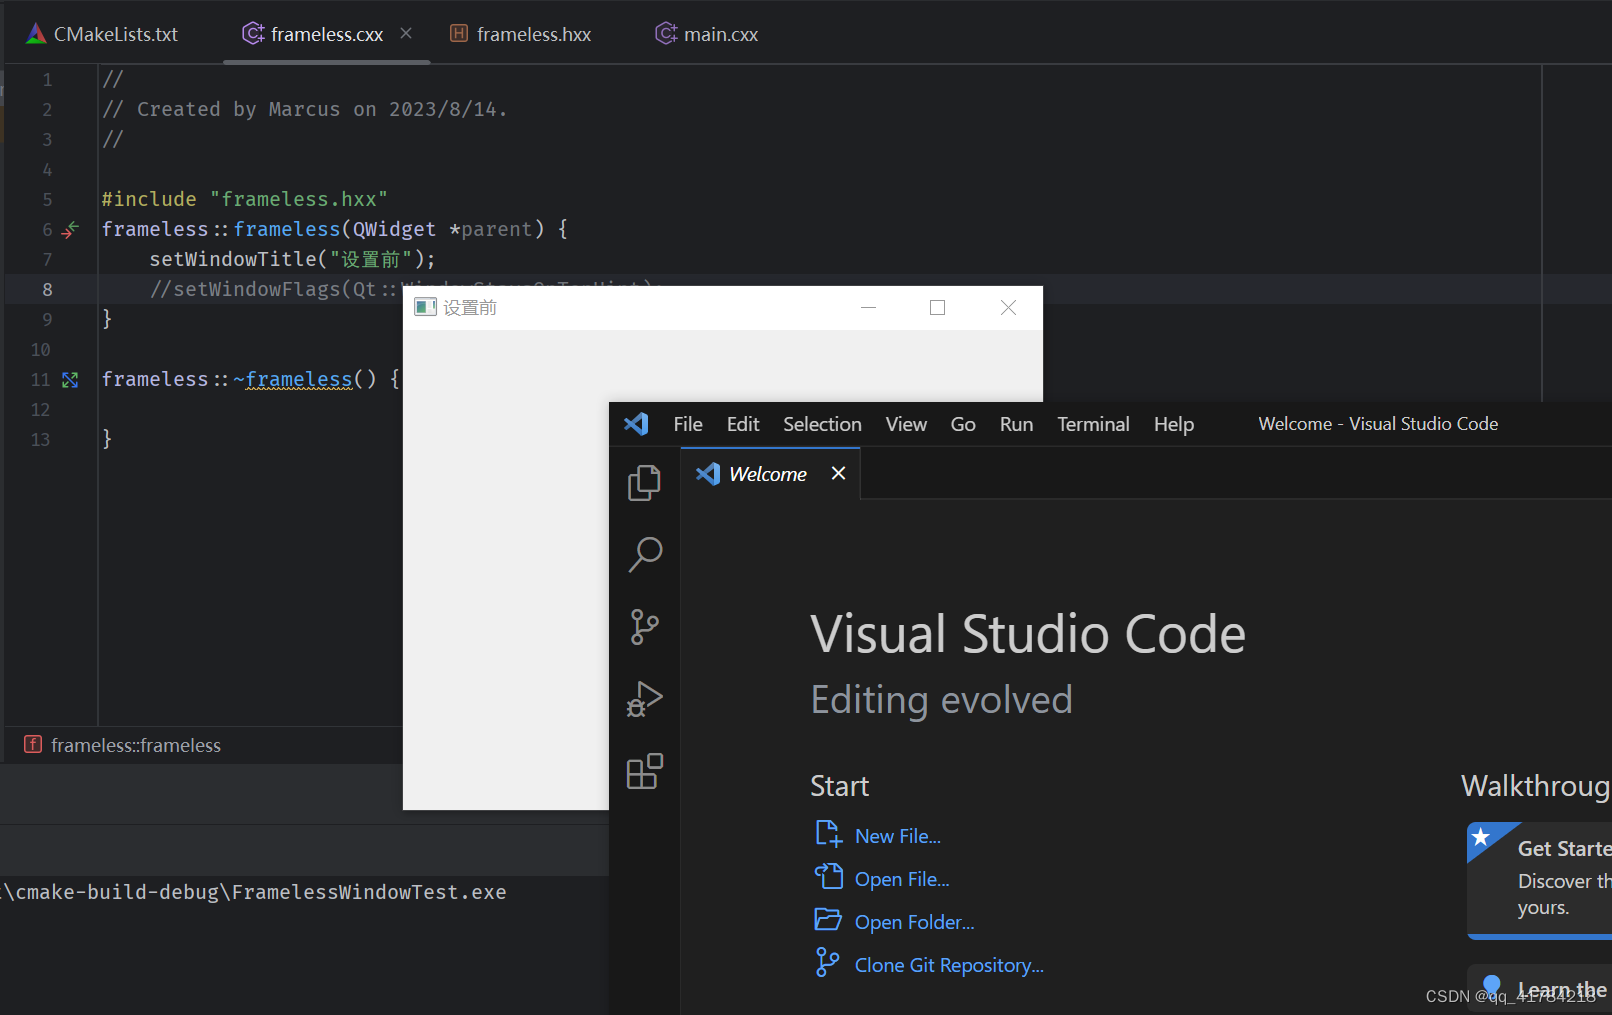Click the Qt window title text
This screenshot has width=1612, height=1015.
pos(470,307)
